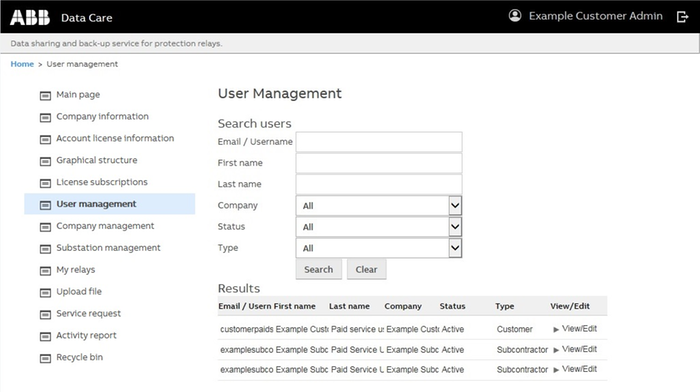Open Activity report from sidebar
The width and height of the screenshot is (700, 392).
click(x=86, y=335)
